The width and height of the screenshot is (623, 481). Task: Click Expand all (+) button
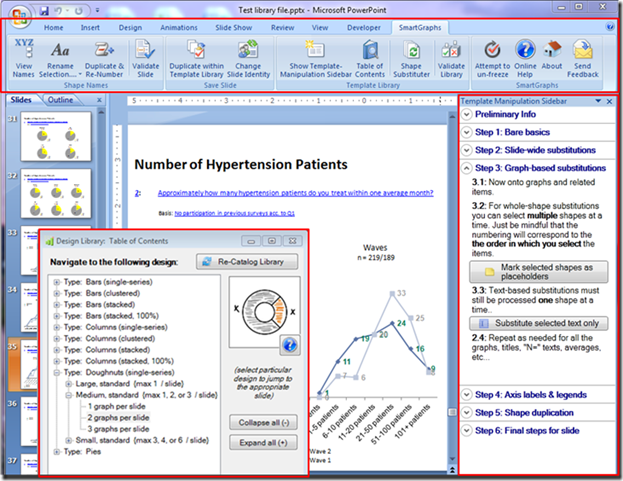[263, 442]
